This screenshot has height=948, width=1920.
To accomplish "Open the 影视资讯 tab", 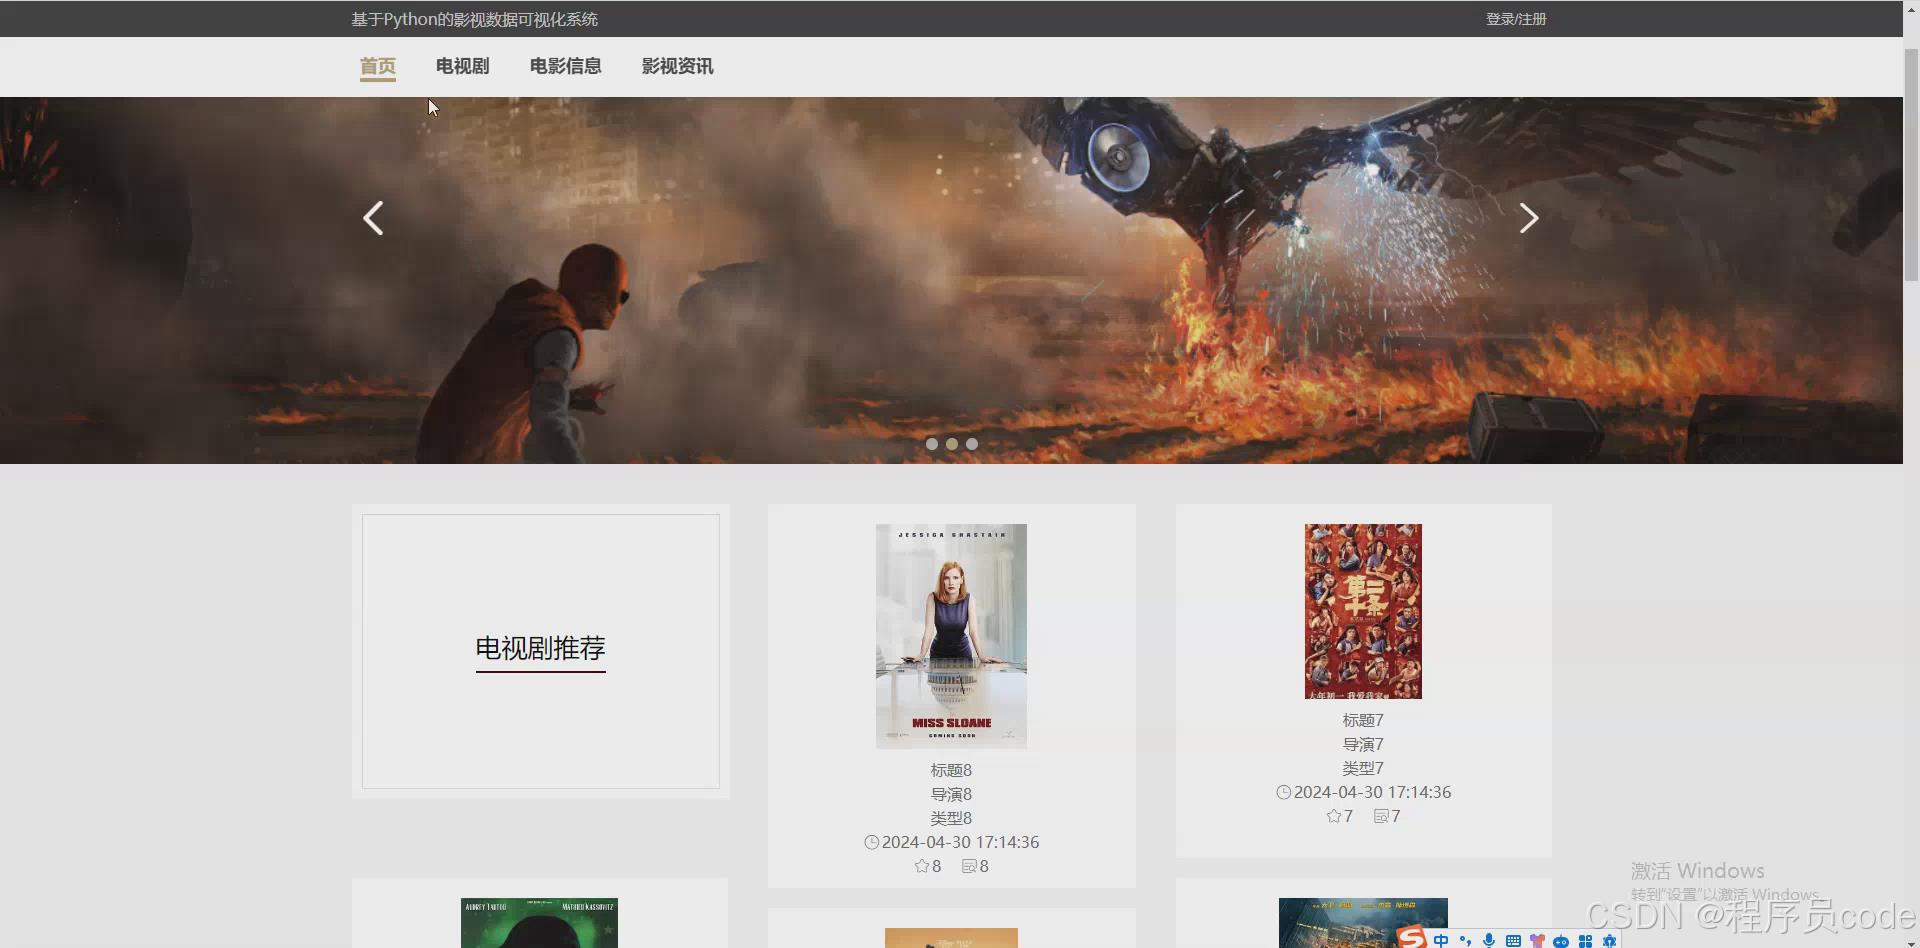I will pyautogui.click(x=677, y=66).
